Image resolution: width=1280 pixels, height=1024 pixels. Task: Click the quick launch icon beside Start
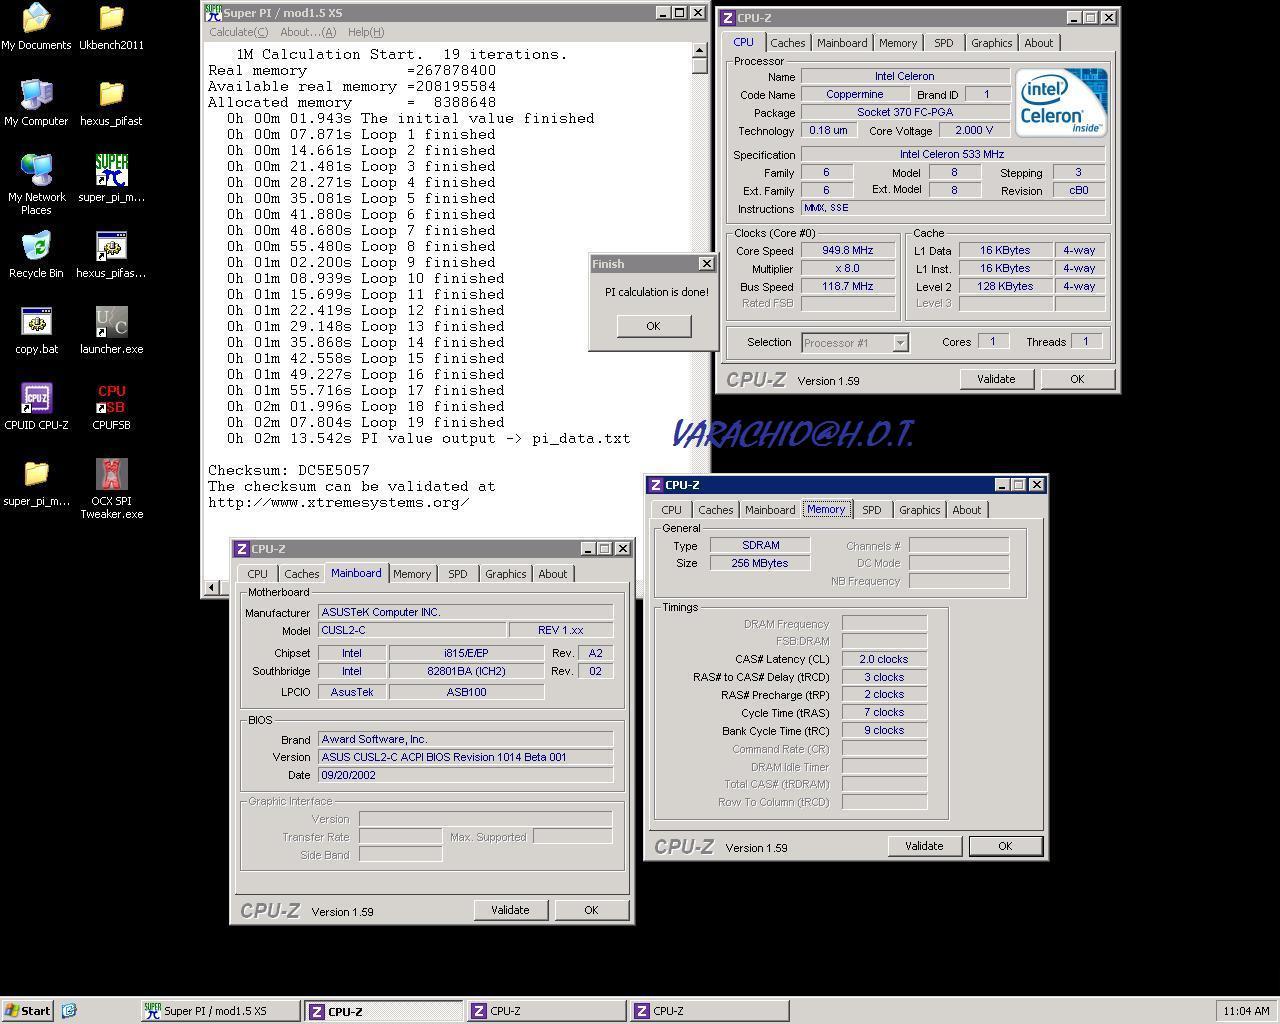click(69, 1011)
